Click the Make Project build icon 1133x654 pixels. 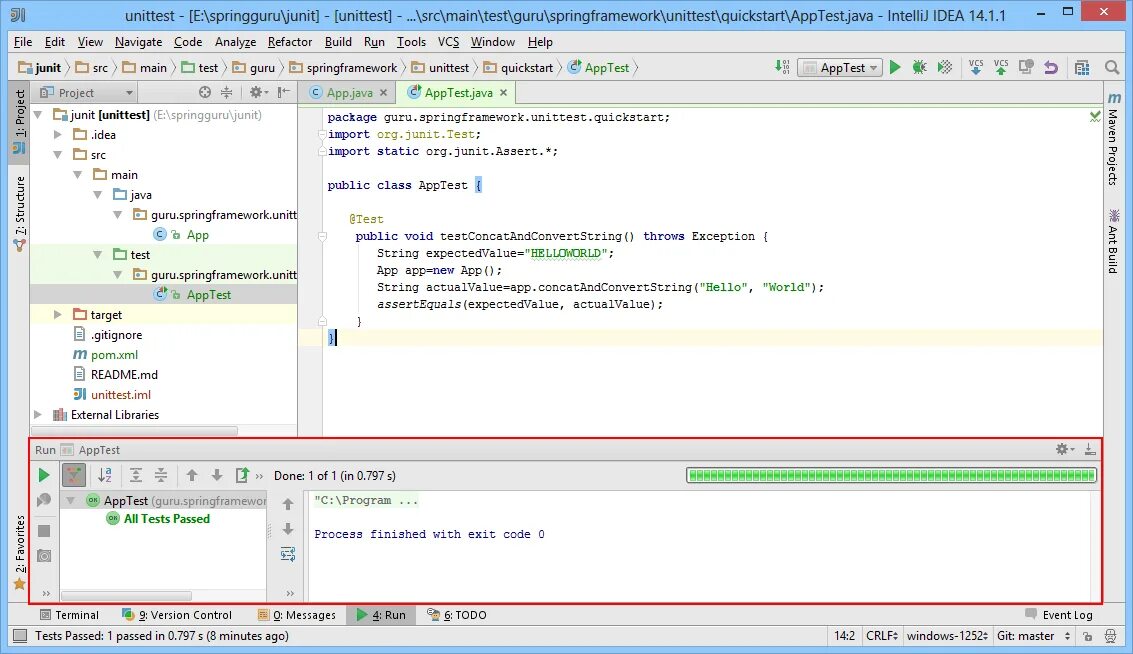click(x=782, y=67)
